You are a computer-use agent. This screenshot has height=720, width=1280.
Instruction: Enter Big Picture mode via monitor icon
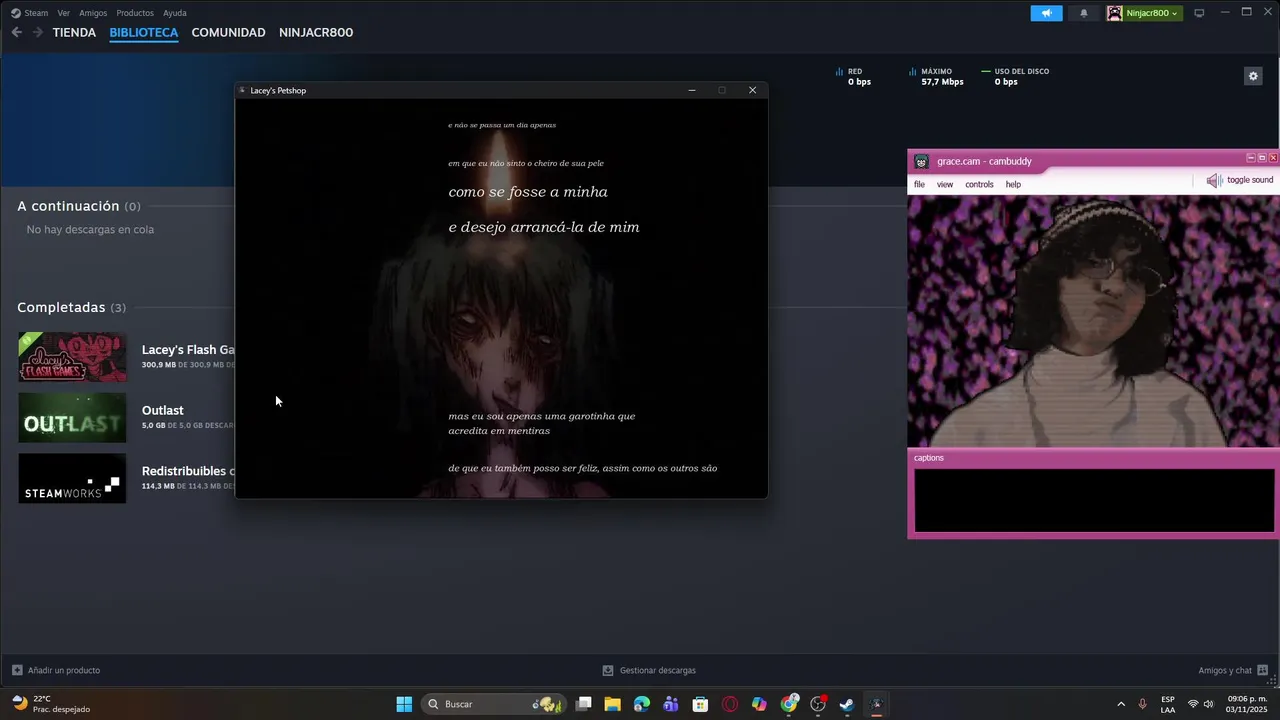1199,13
